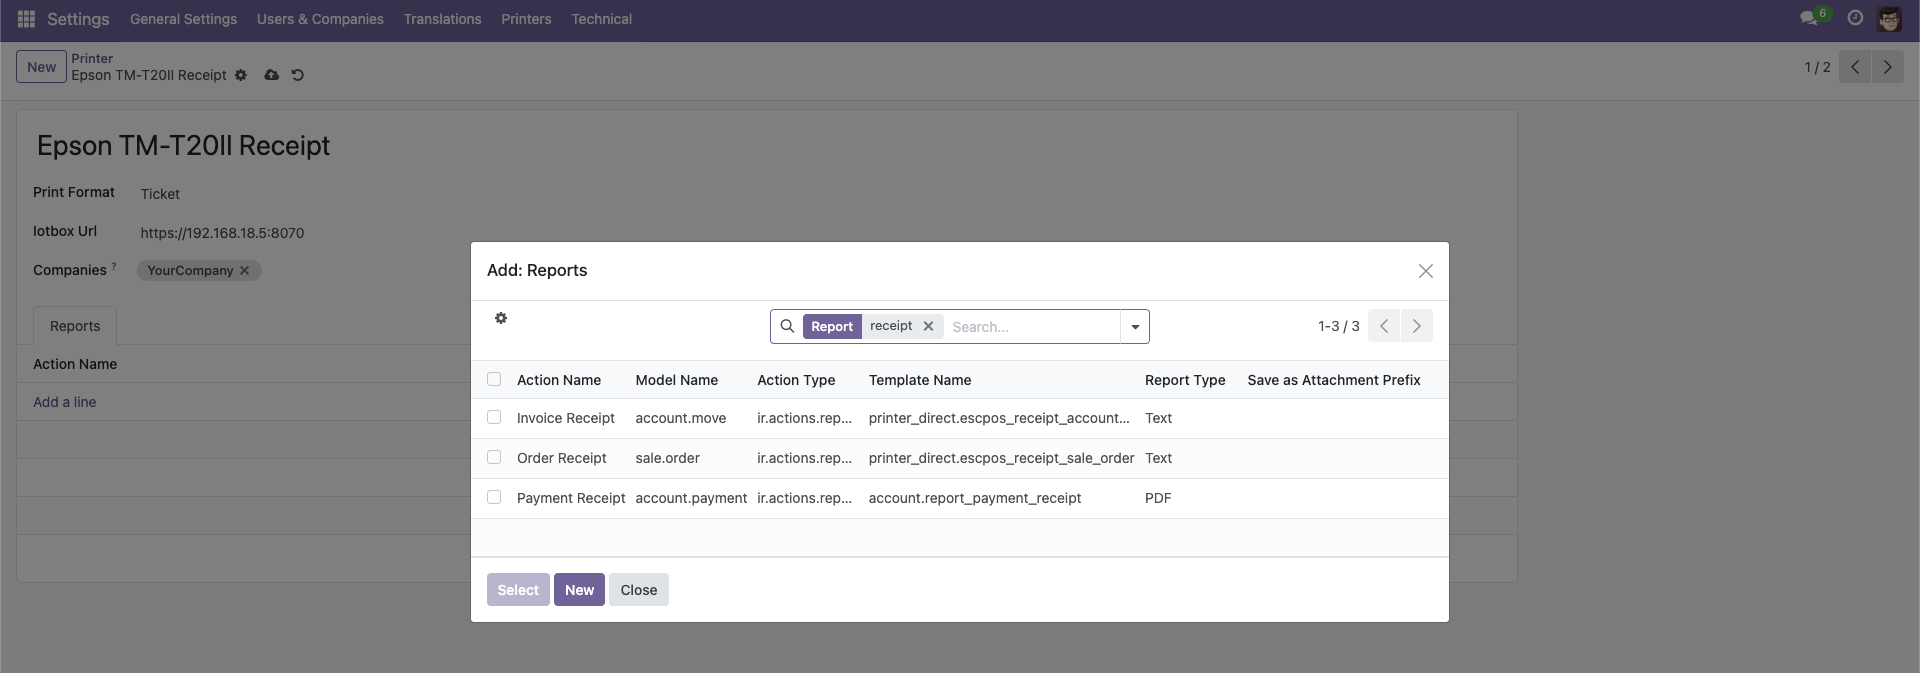Click the gear actions icon beside printer name
Screen dimensions: 1920x673
241,75
